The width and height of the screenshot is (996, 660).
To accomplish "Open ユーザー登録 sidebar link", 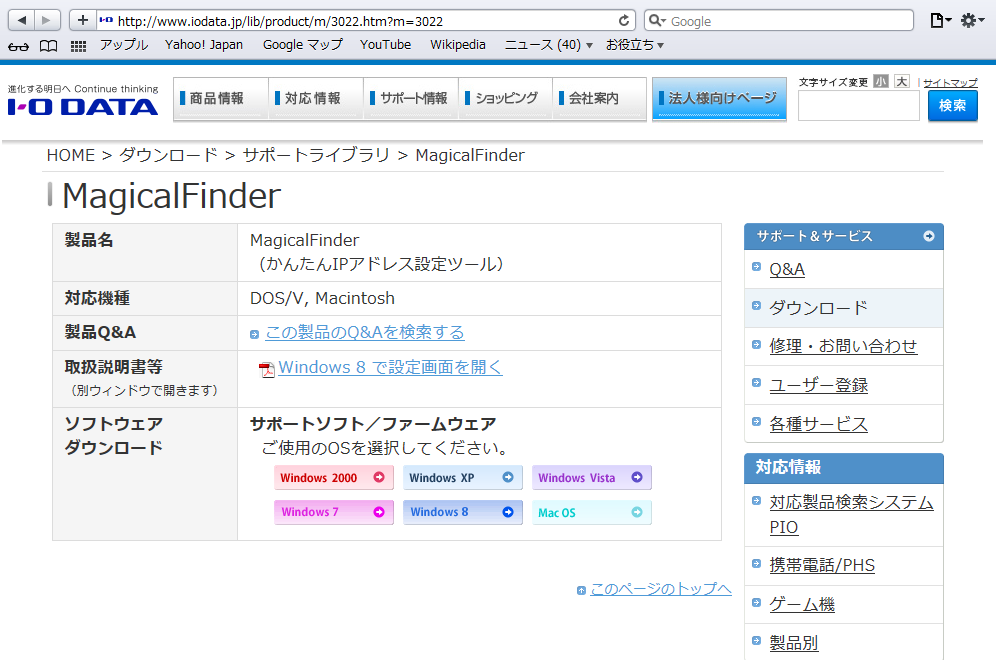I will pos(818,385).
